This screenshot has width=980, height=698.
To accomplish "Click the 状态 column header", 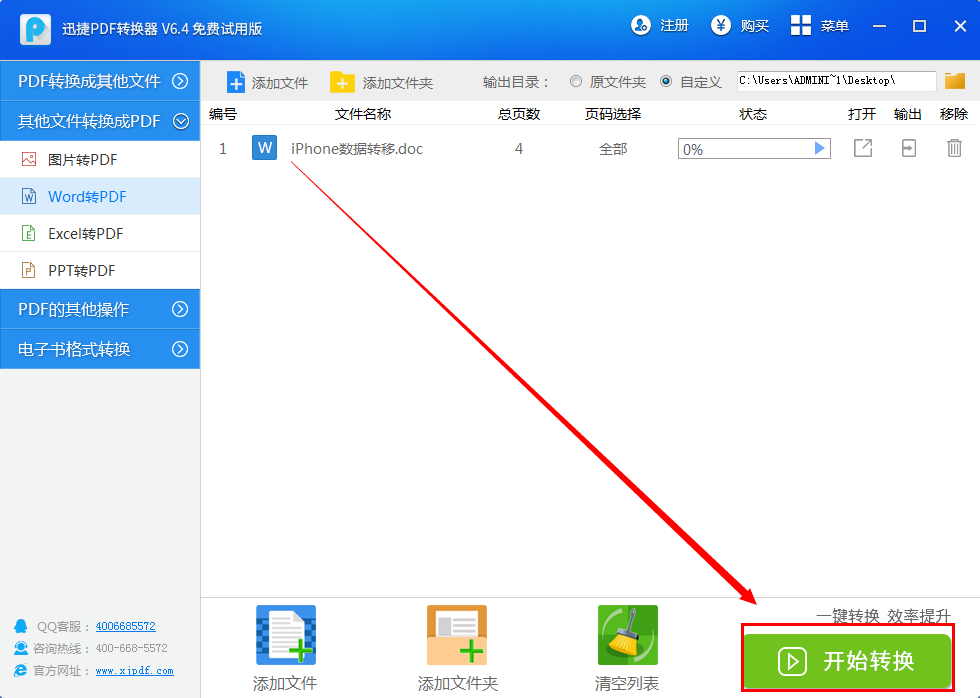I will coord(752,114).
